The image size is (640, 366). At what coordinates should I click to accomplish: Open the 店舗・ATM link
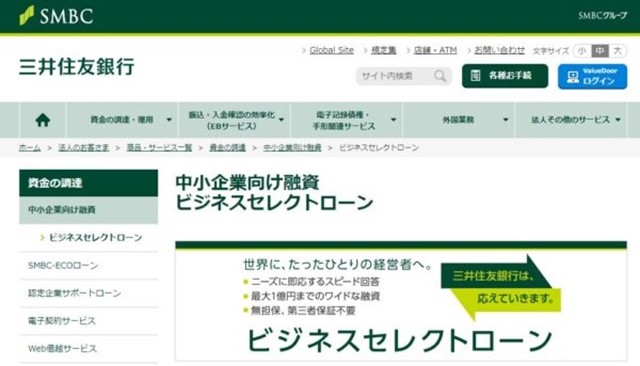tap(435, 50)
